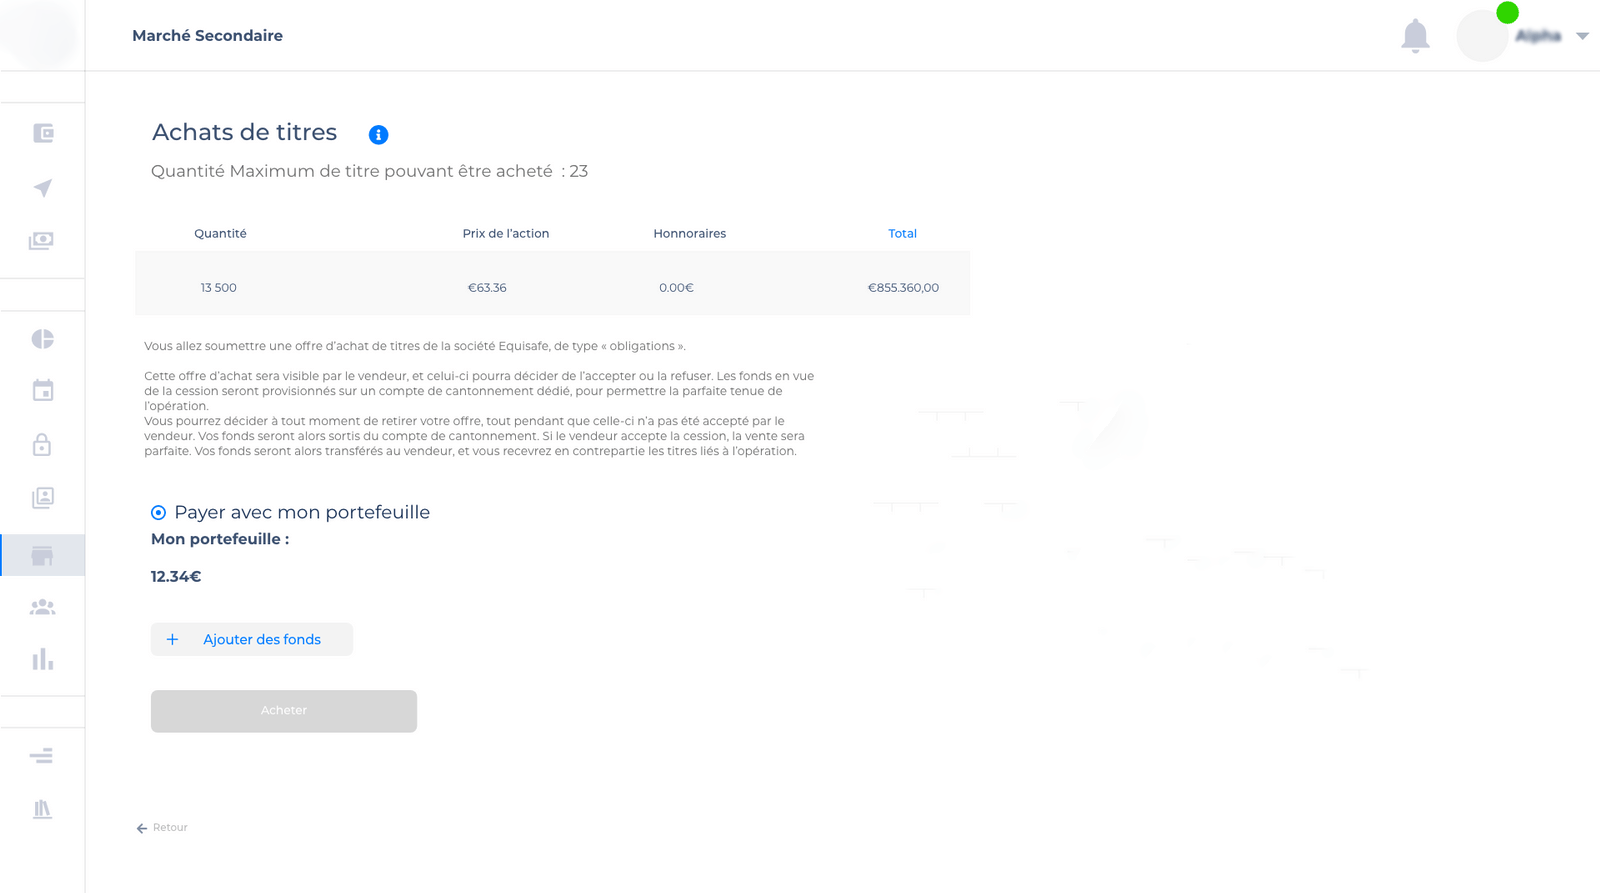The image size is (1600, 893).
Task: Click the paper-plane navigation icon
Action: point(43,188)
